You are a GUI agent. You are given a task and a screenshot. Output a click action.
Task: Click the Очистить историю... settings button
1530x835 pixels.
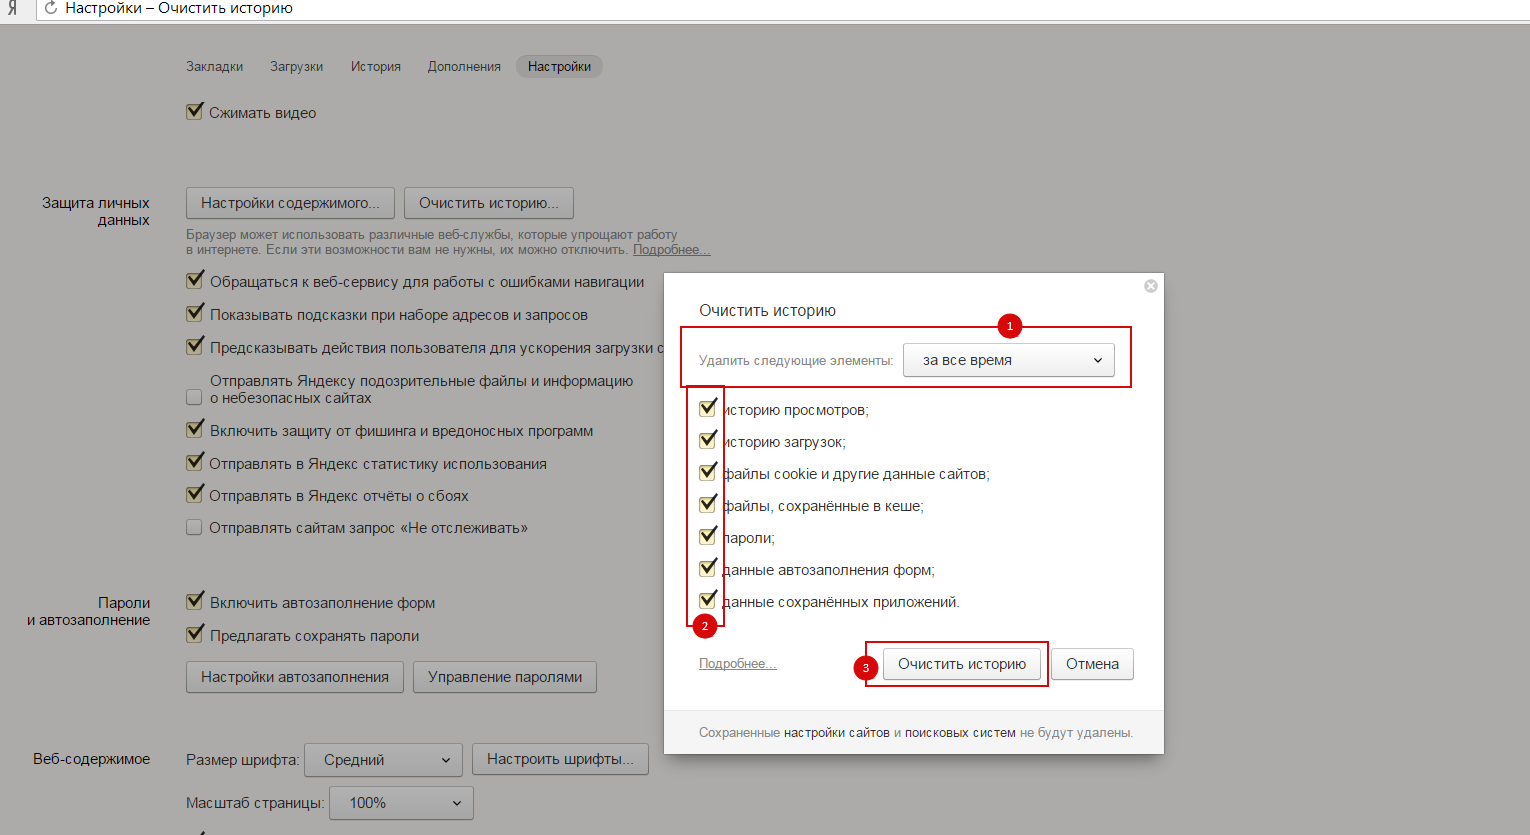pos(488,203)
